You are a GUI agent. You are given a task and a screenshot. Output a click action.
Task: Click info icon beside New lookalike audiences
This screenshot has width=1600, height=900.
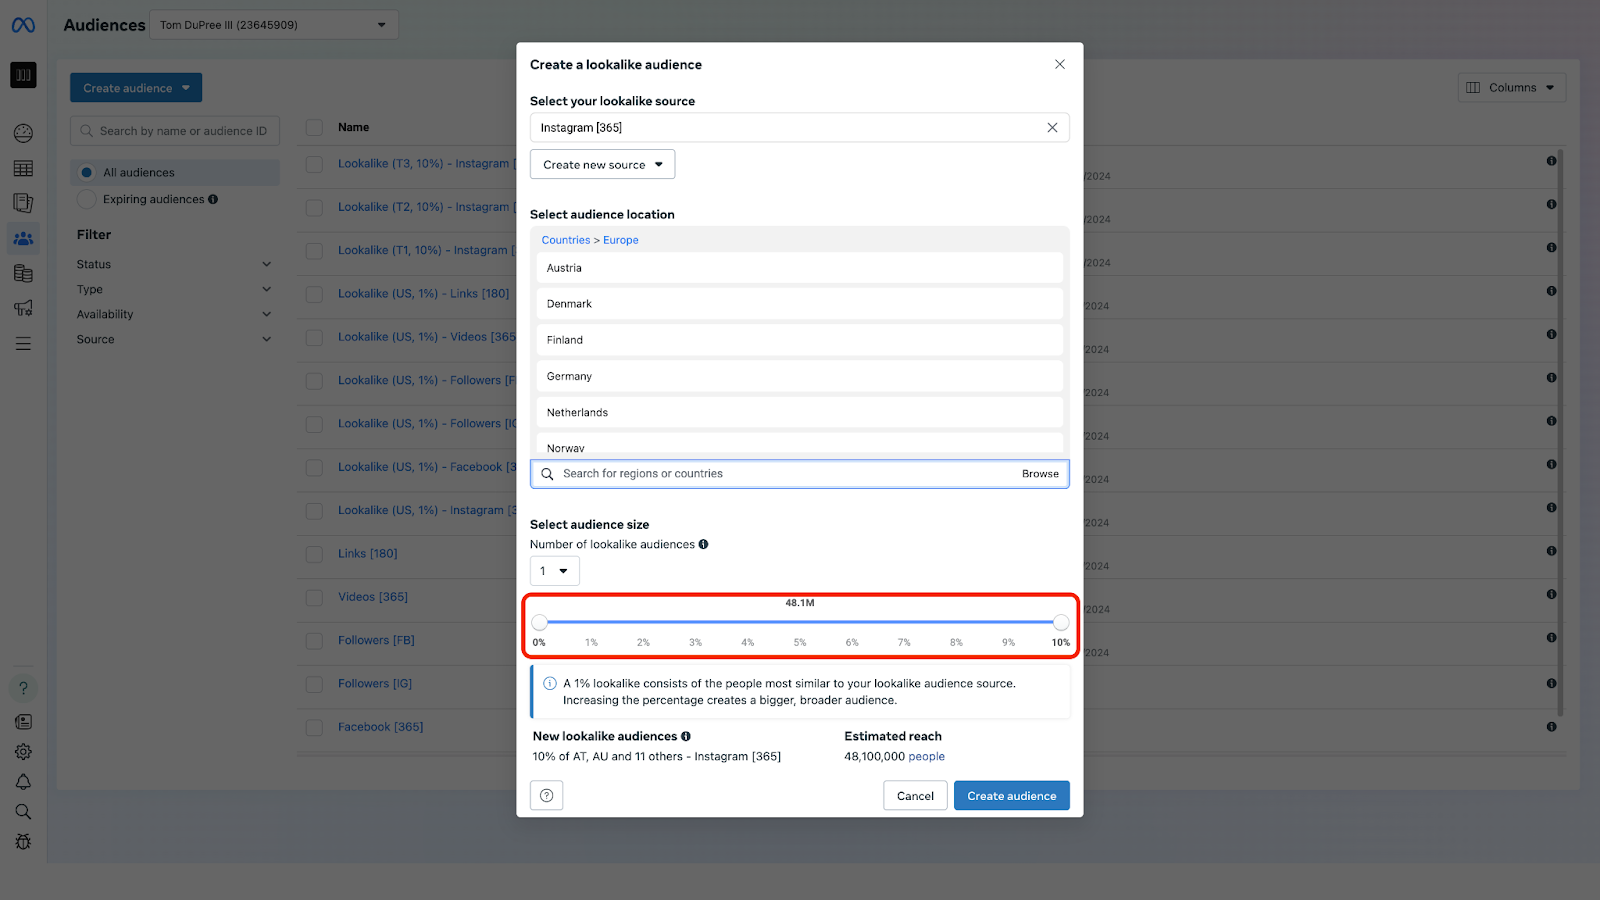[685, 736]
